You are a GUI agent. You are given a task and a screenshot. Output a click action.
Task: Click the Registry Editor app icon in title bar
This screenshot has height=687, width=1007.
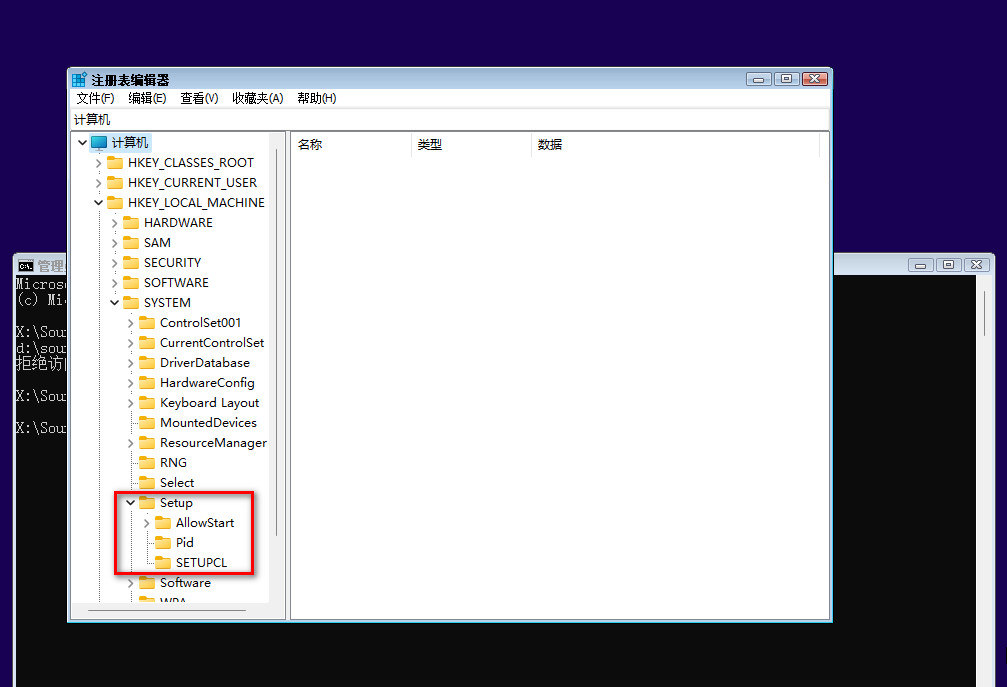click(79, 80)
